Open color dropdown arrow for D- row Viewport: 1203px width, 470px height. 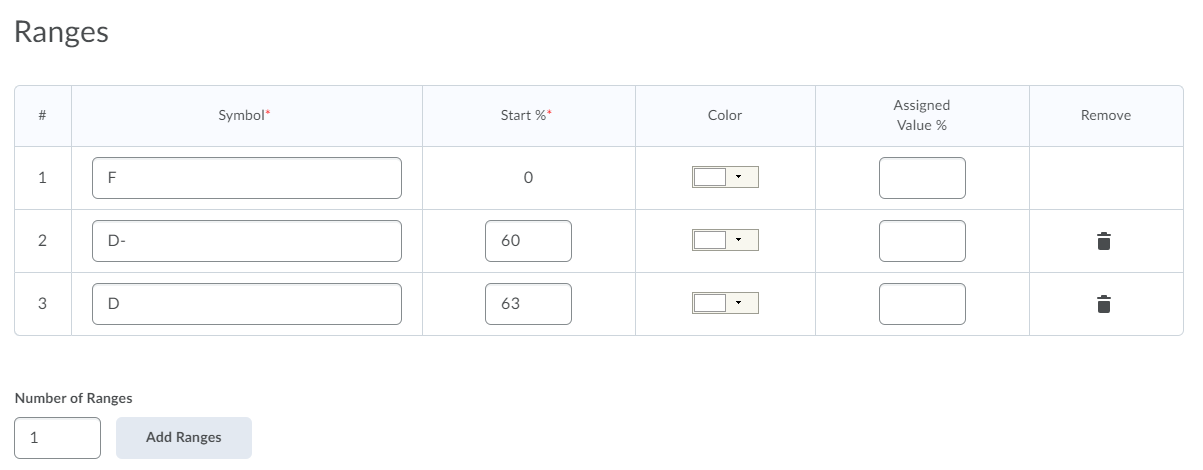click(x=739, y=240)
